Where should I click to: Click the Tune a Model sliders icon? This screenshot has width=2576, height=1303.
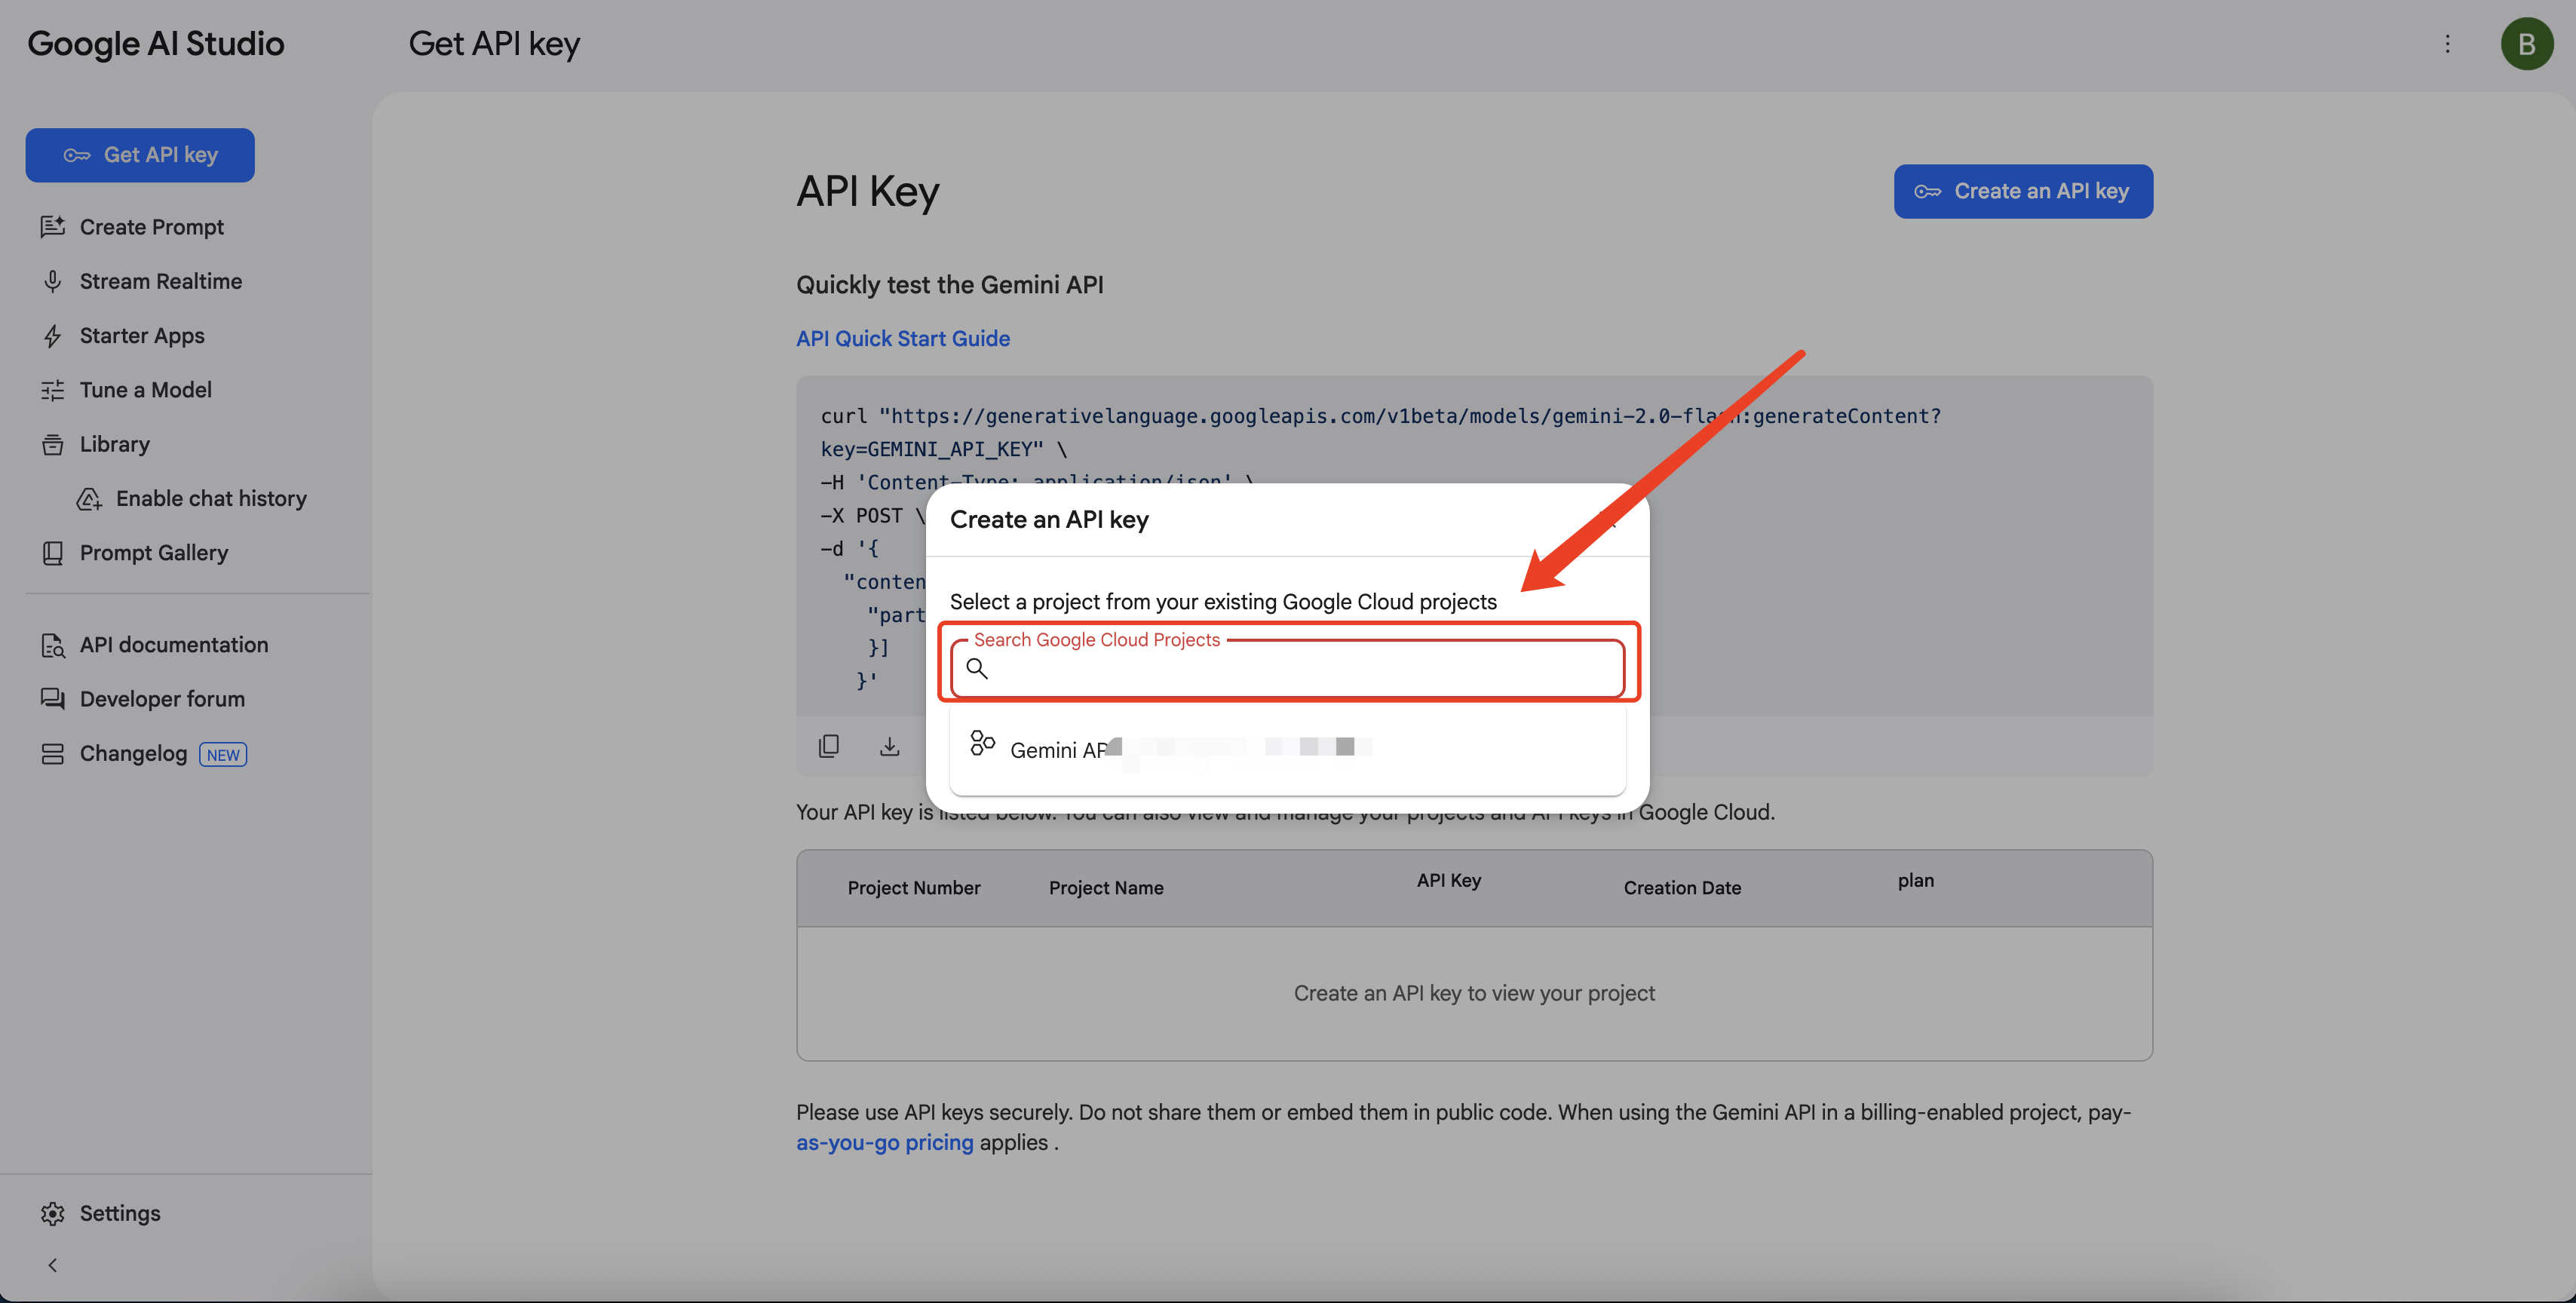coord(53,390)
